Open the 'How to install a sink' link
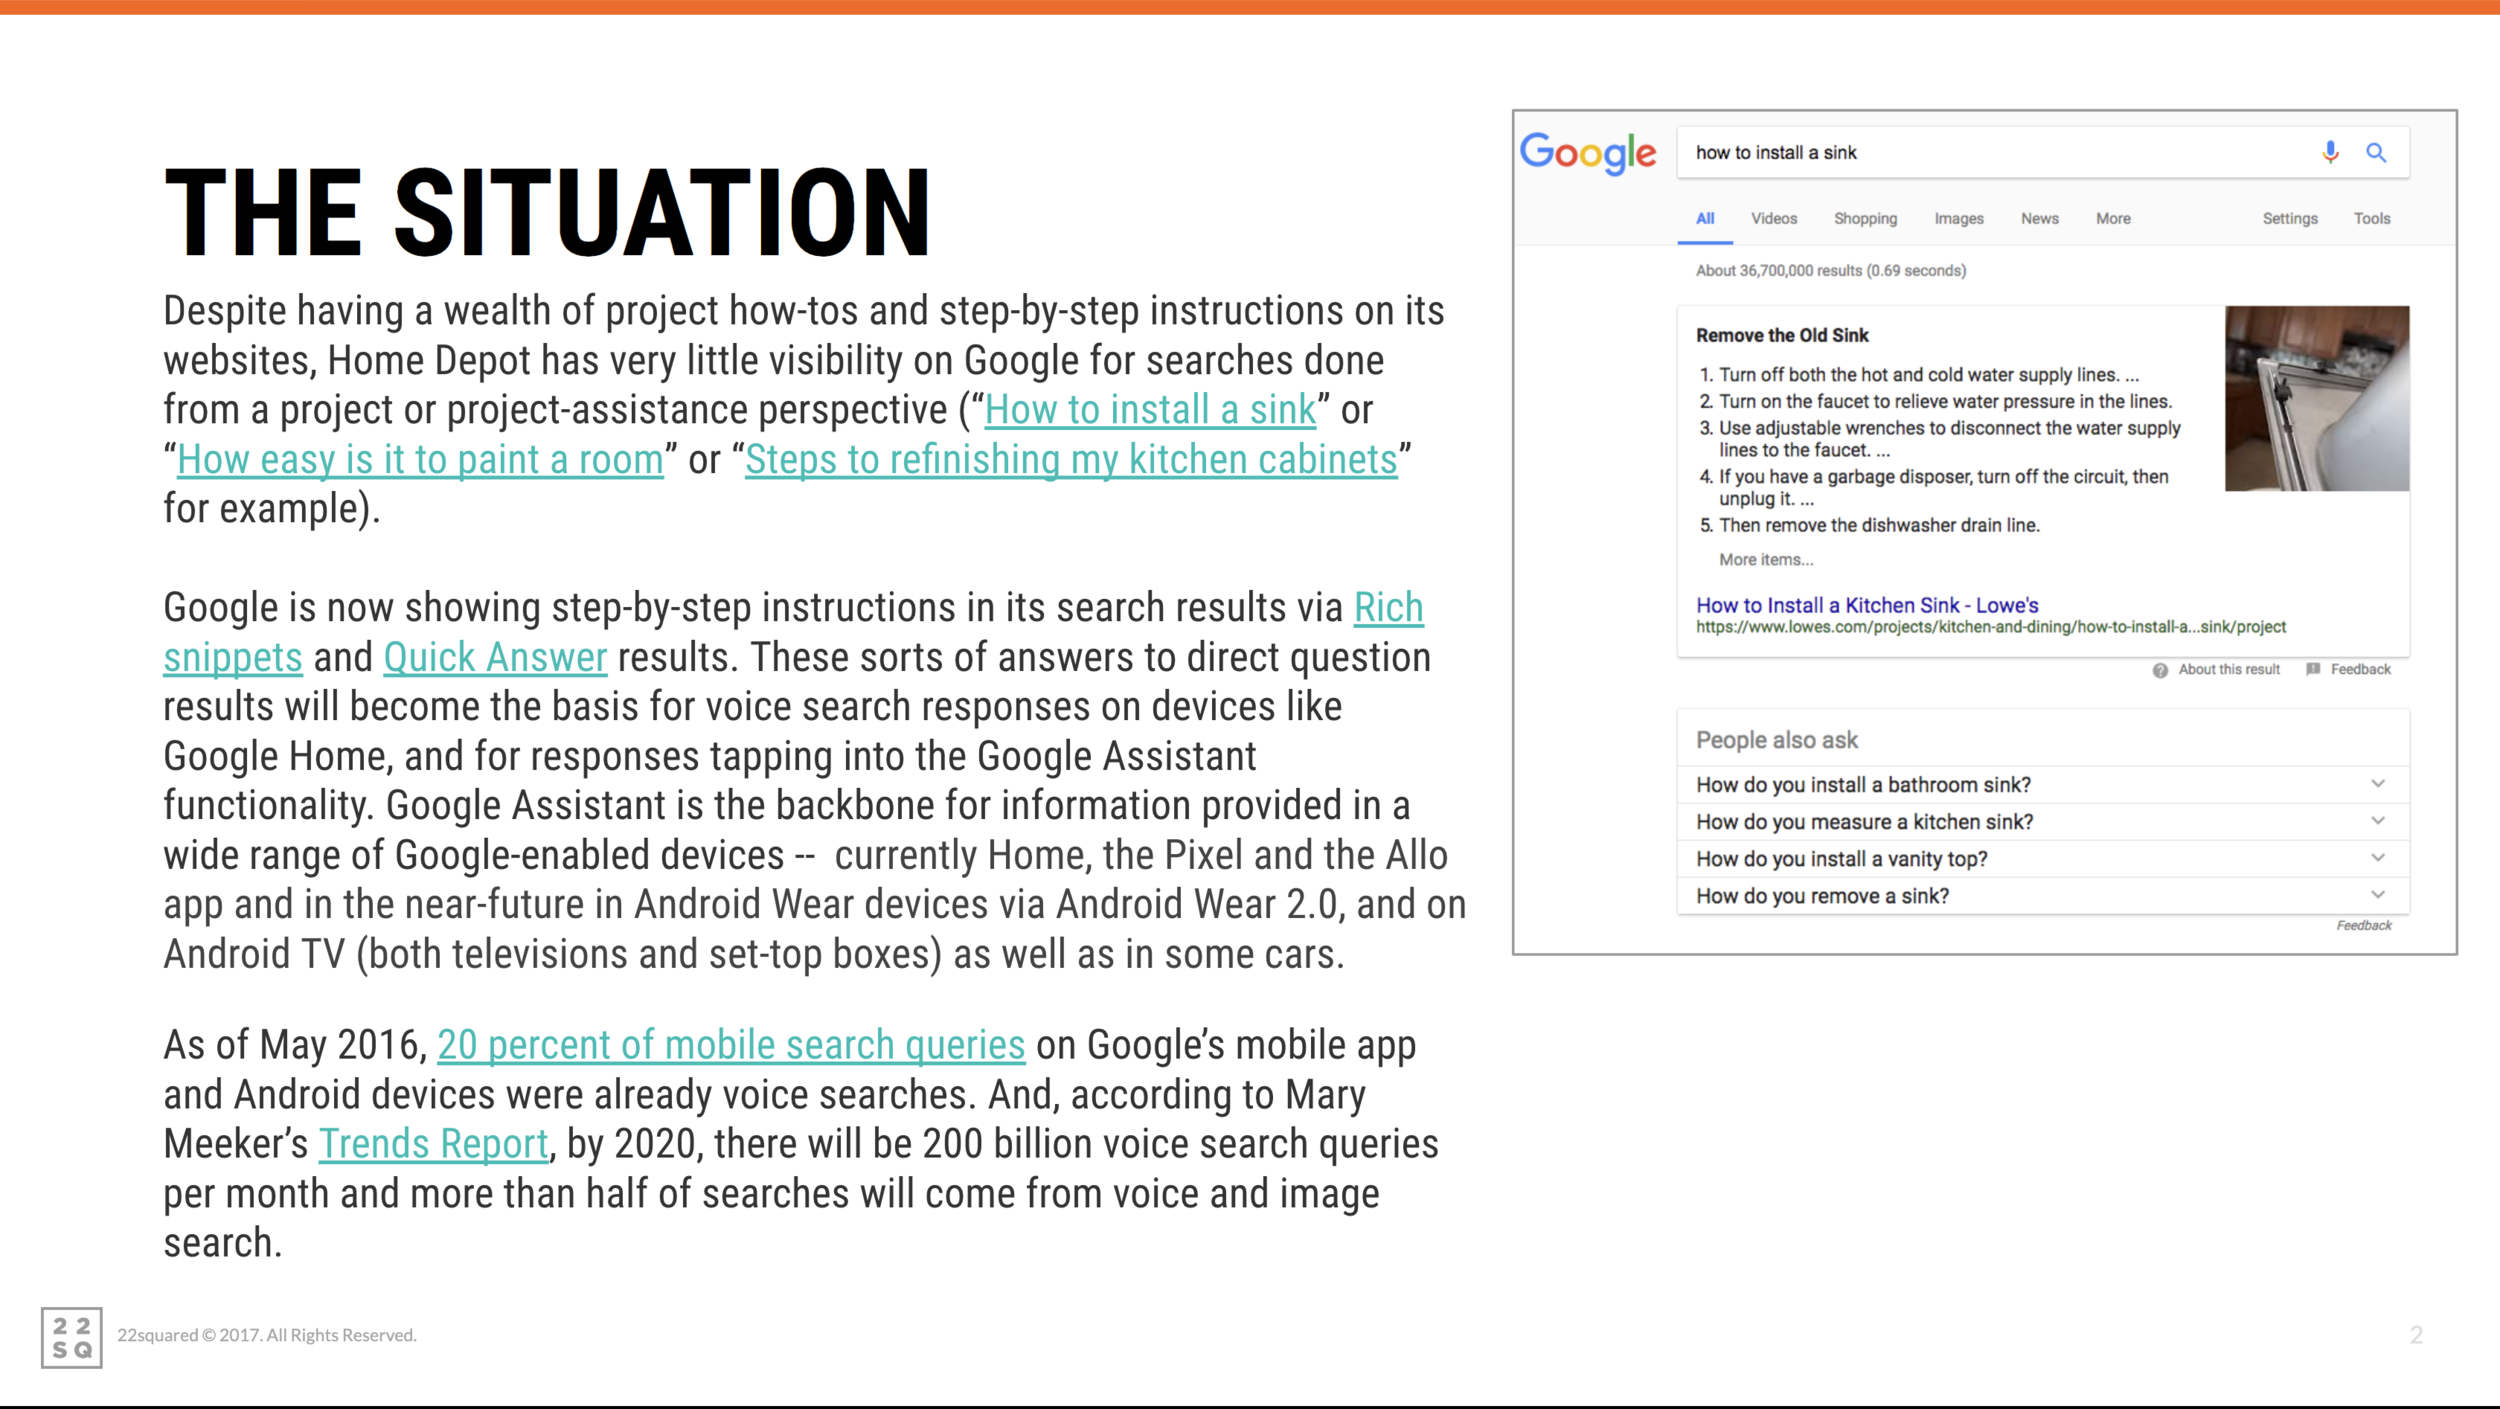Screen dimensions: 2500x1409 (1150, 410)
